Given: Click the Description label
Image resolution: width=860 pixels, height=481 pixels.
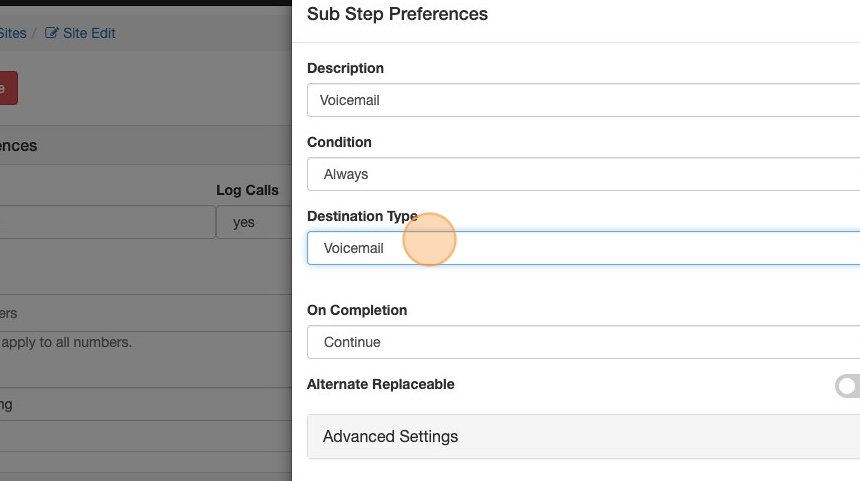Looking at the screenshot, I should [x=345, y=68].
